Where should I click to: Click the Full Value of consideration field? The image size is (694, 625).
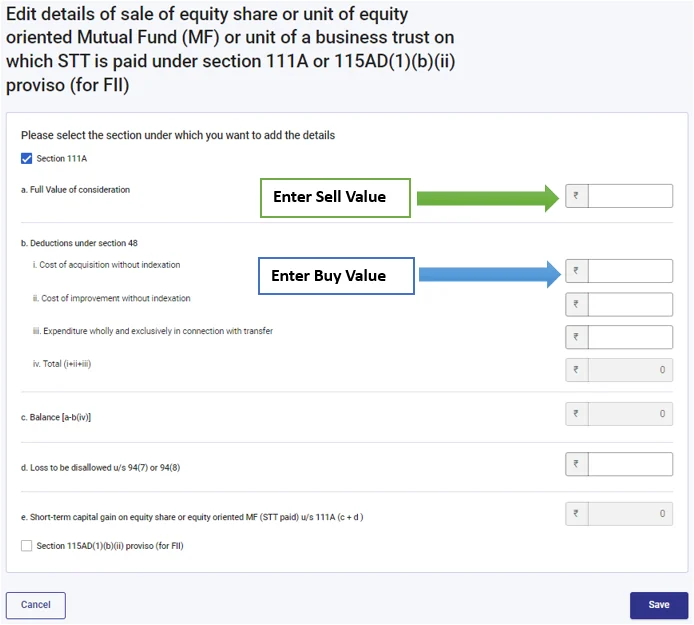pos(629,196)
